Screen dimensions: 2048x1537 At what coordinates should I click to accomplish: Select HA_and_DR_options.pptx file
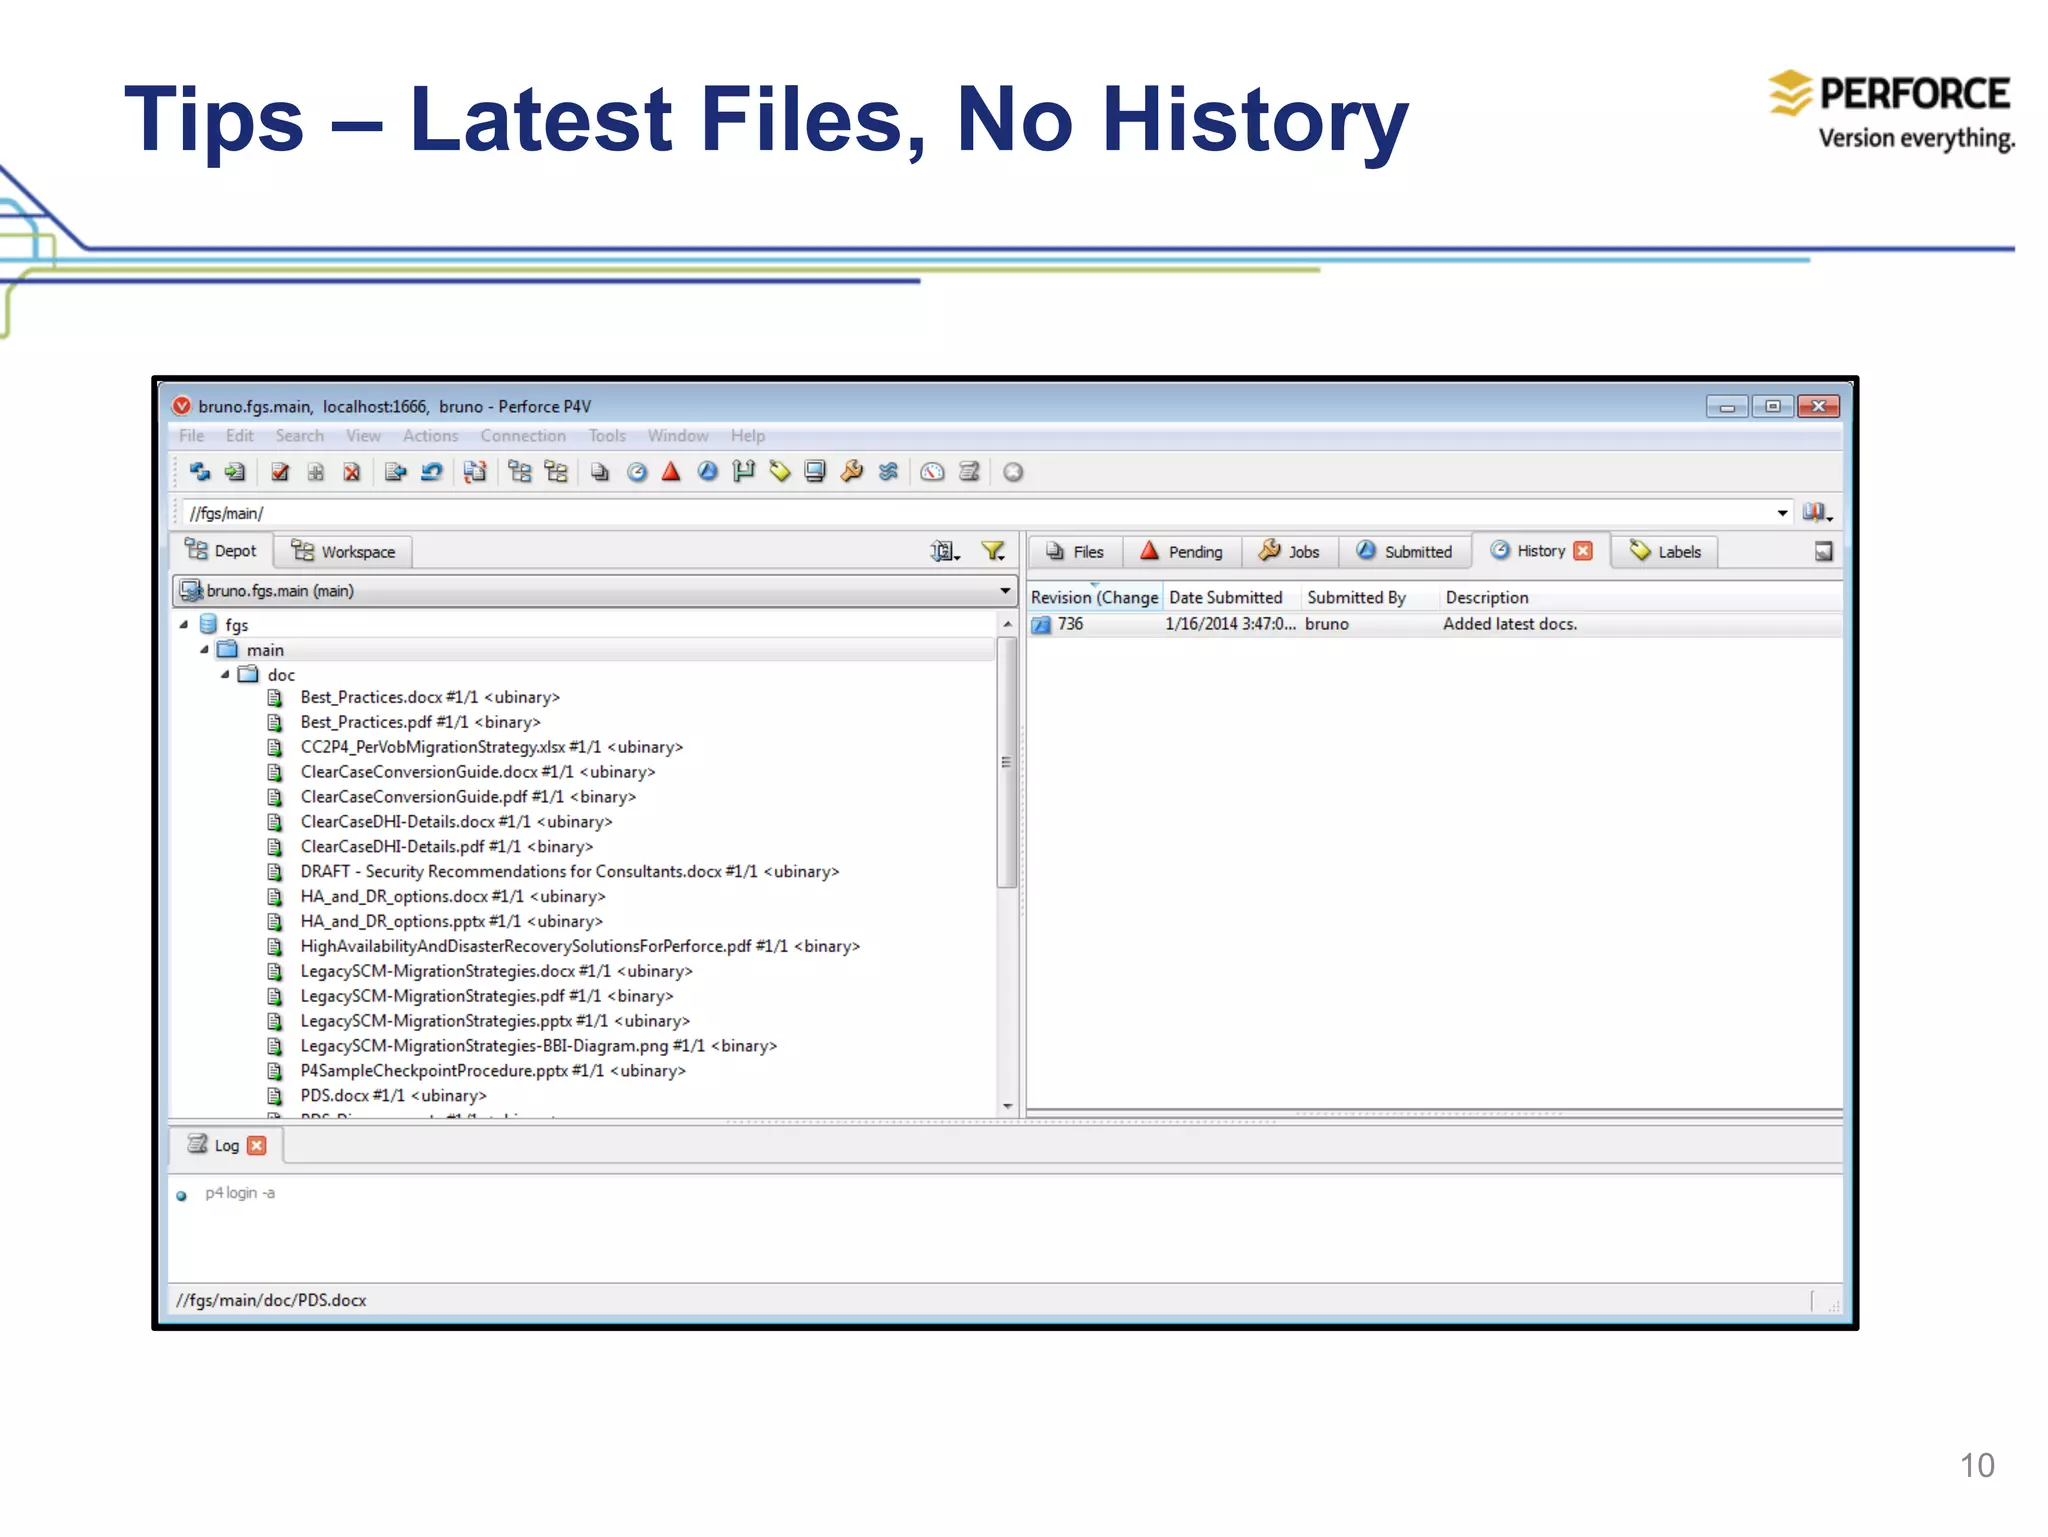tap(451, 922)
